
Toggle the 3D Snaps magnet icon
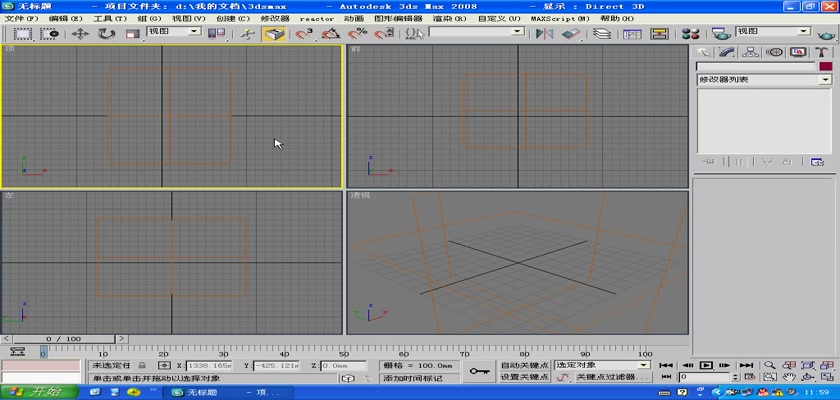[x=304, y=34]
